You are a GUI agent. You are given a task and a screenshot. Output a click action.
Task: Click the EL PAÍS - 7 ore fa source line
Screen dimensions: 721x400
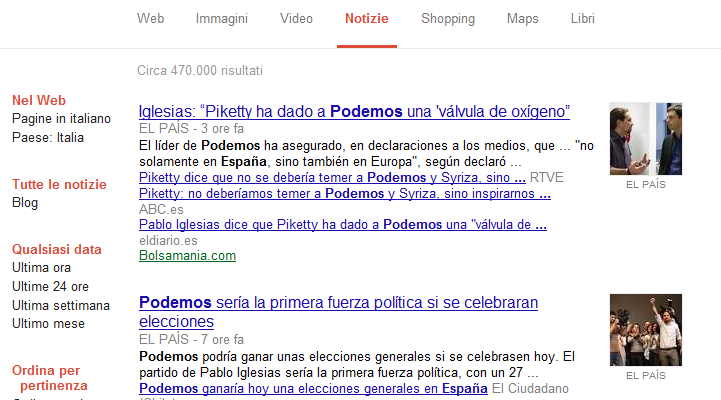click(191, 339)
